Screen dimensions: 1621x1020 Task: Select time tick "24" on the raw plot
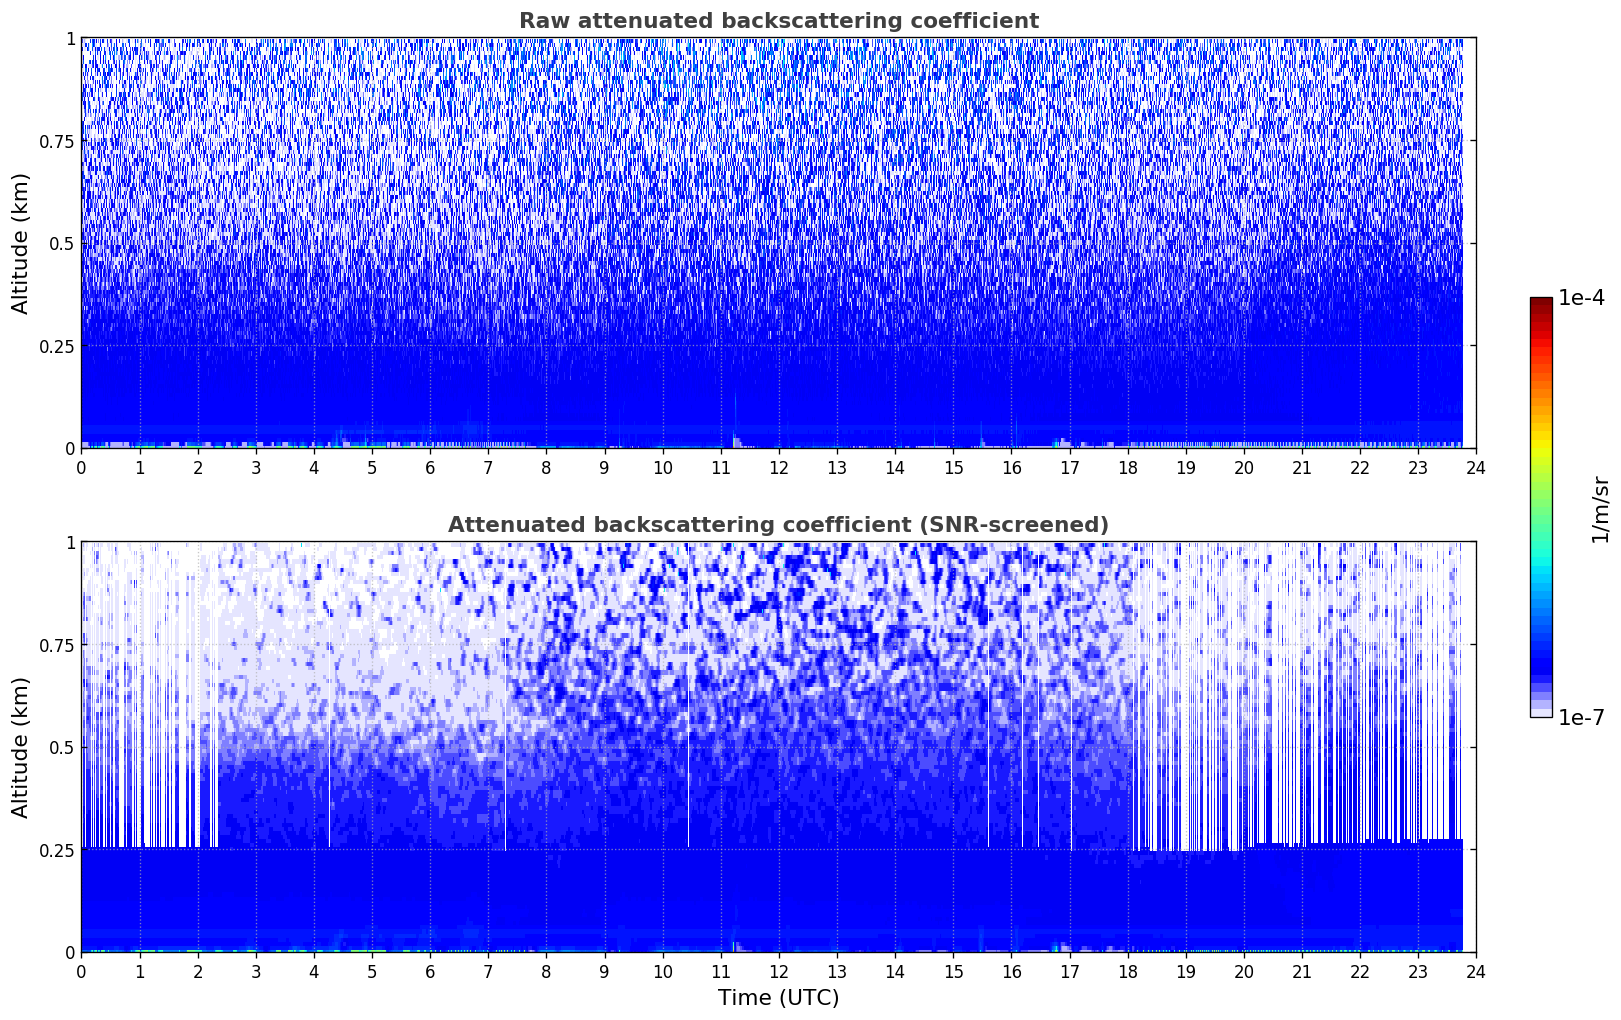pos(1476,467)
